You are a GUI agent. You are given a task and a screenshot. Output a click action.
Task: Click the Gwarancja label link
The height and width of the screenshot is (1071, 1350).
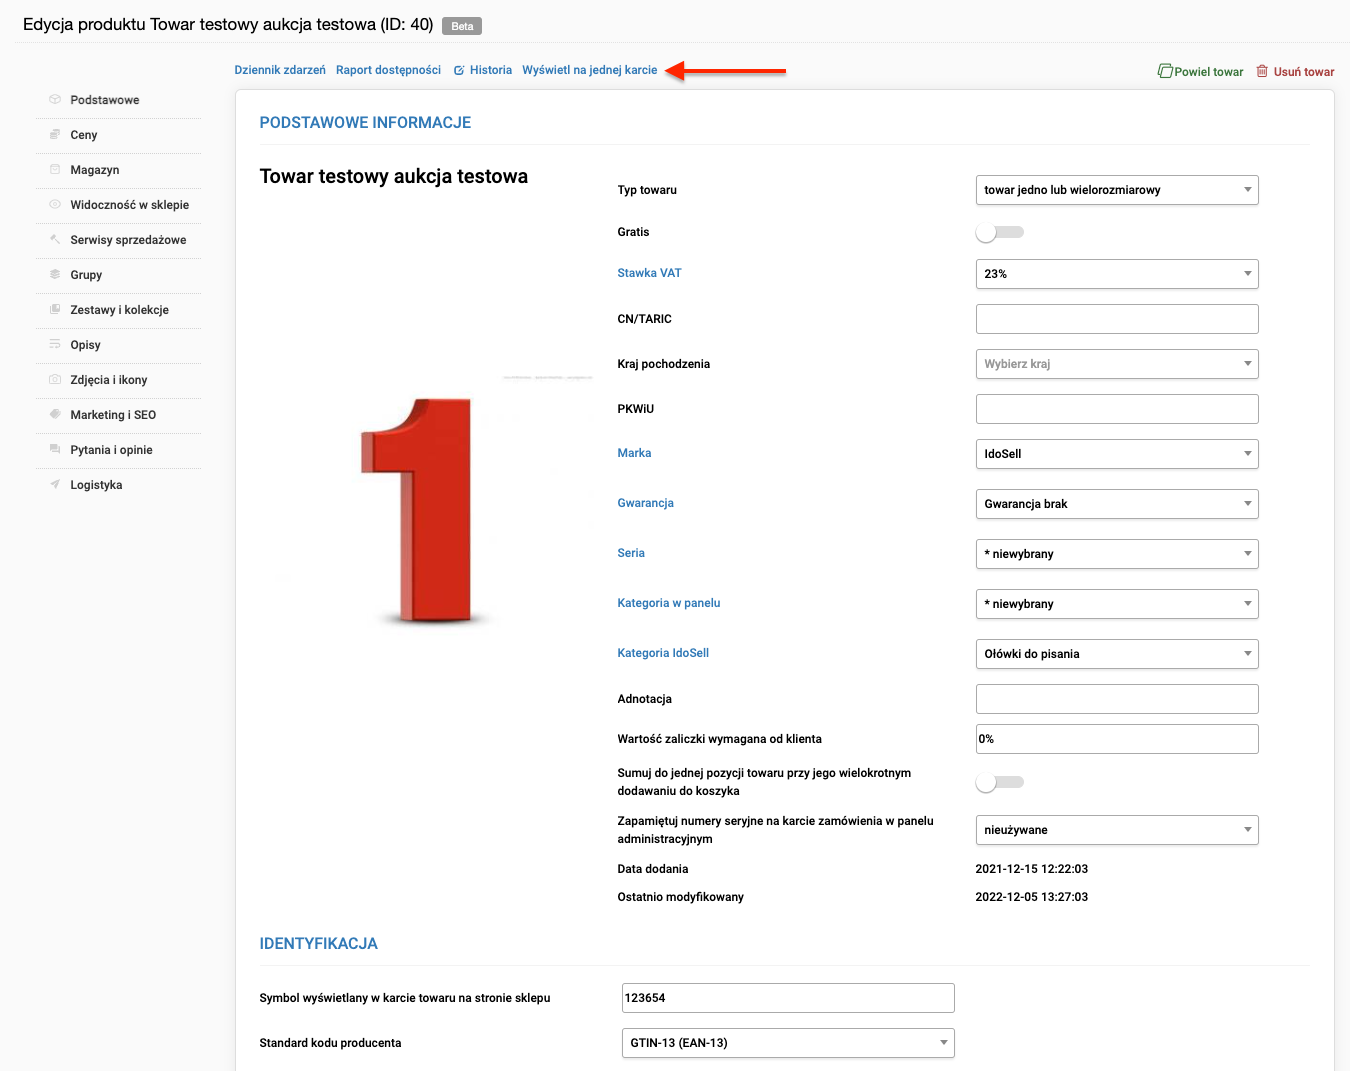coord(645,503)
